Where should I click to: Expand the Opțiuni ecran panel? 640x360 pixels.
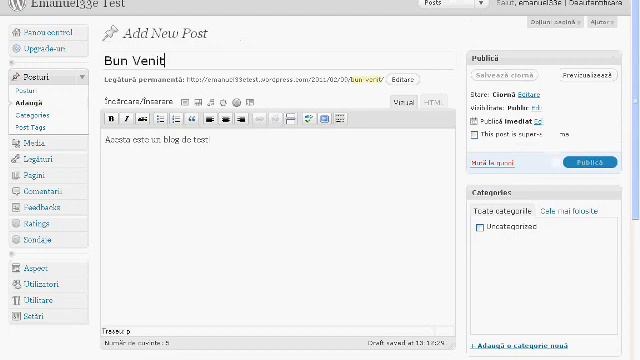555,22
